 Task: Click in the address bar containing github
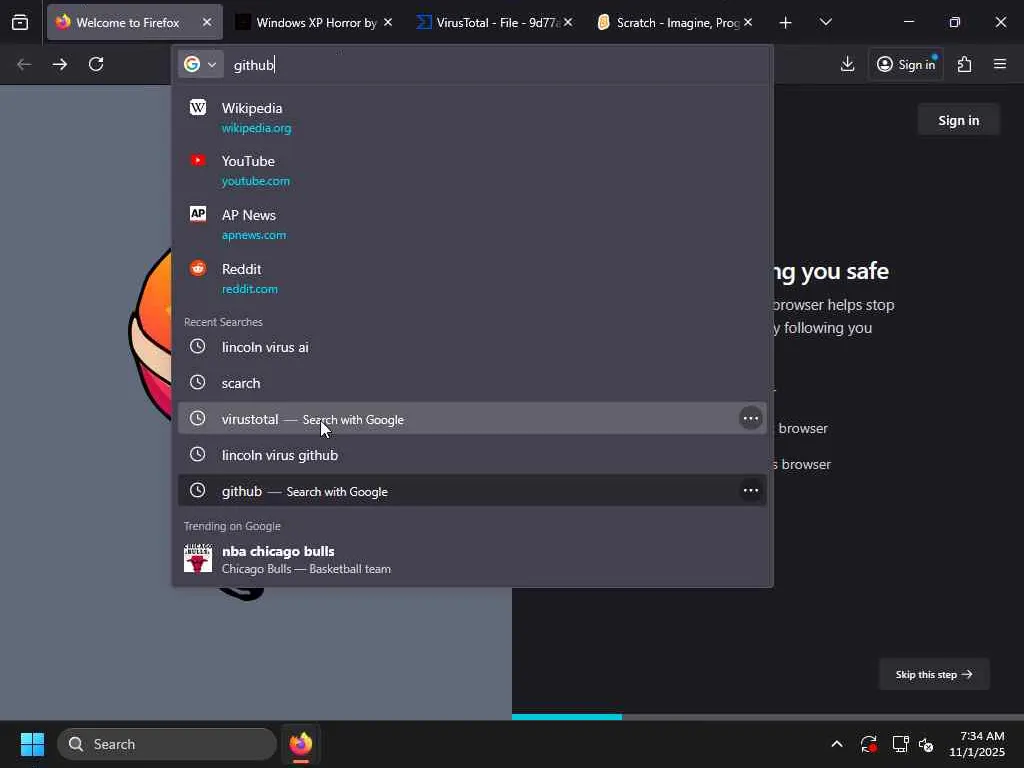tap(496, 65)
